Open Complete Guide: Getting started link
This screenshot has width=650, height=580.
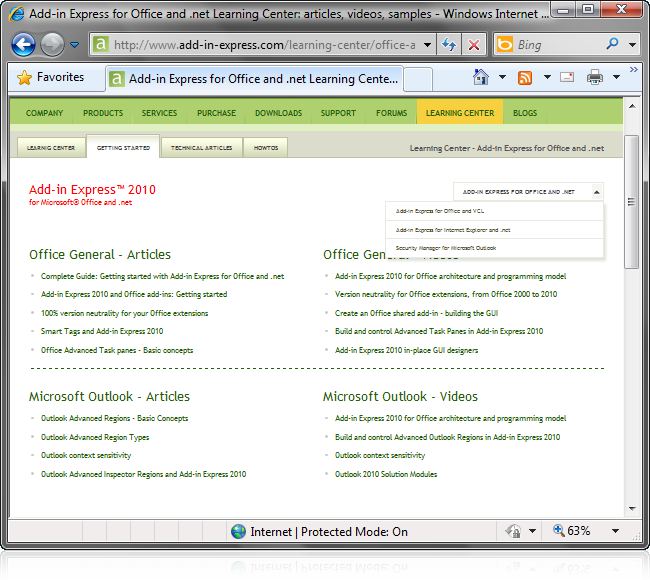162,276
